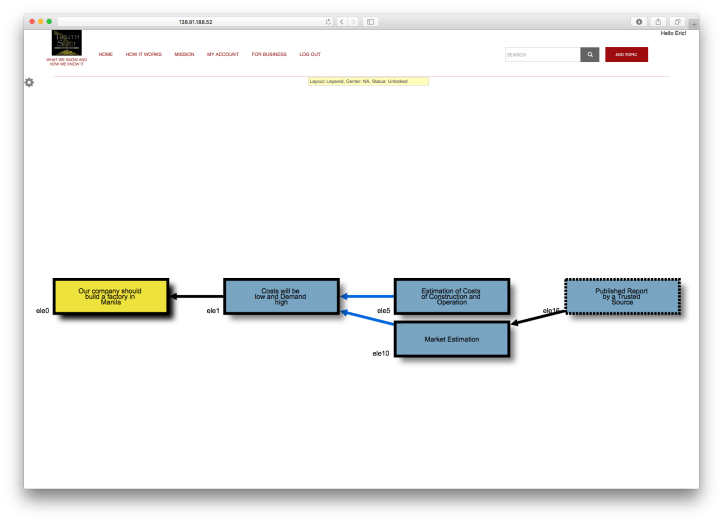The width and height of the screenshot is (723, 523).
Task: Click the site logo image
Action: (x=67, y=43)
